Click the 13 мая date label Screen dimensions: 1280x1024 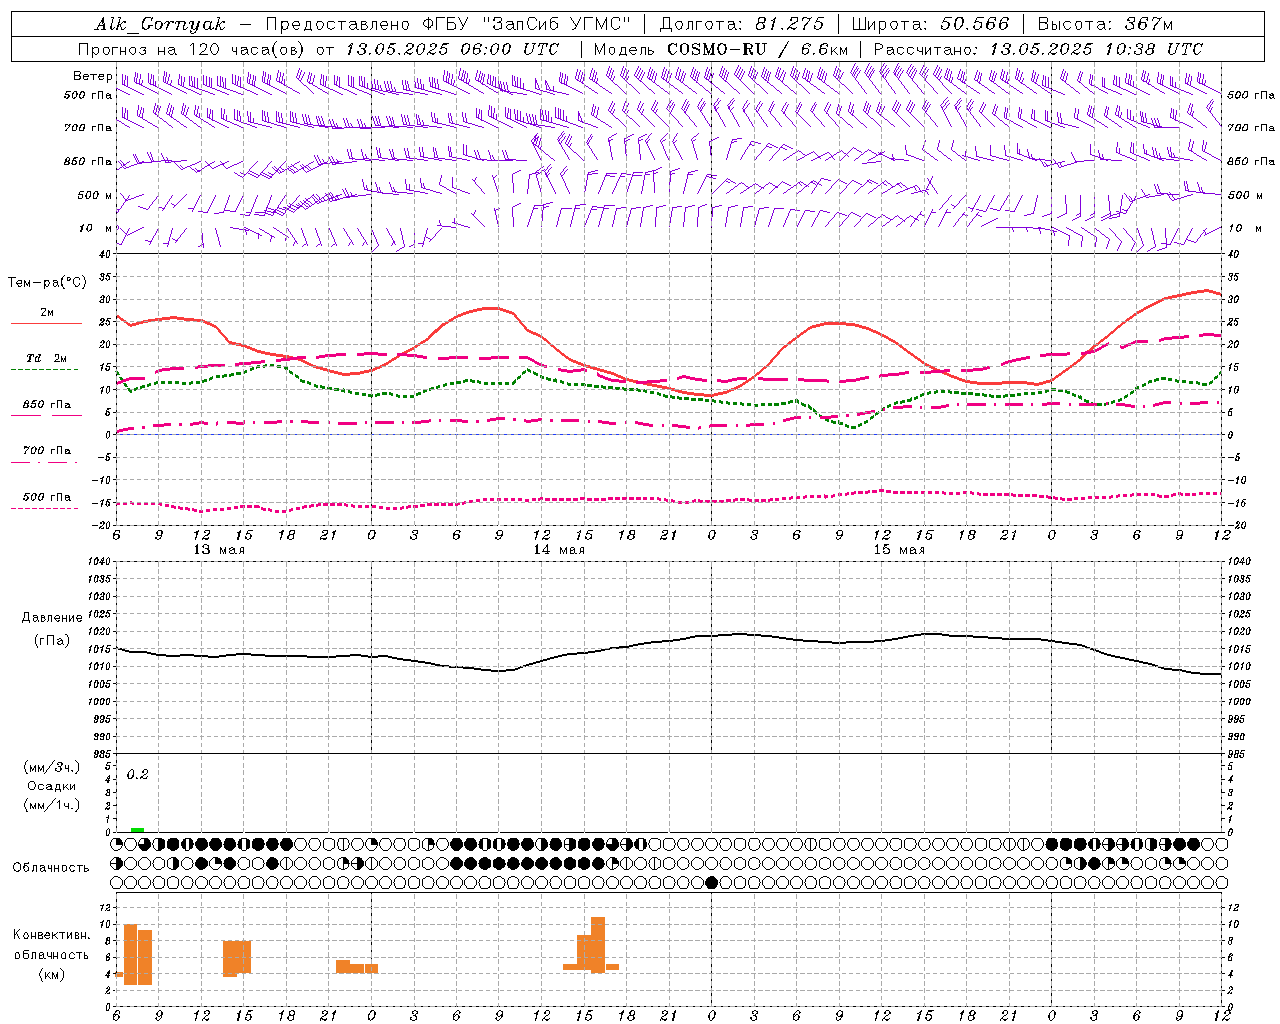(219, 550)
